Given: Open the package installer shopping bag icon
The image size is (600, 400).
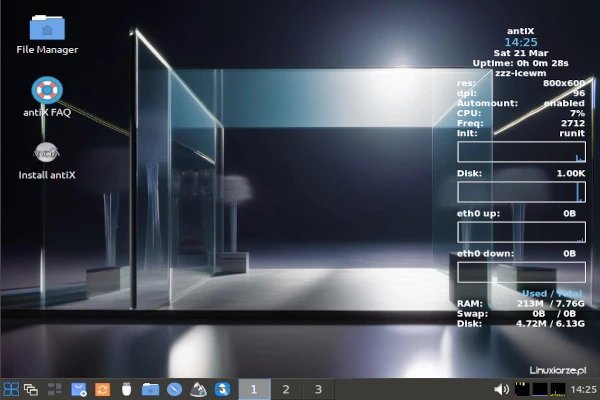Looking at the screenshot, I should [79, 389].
